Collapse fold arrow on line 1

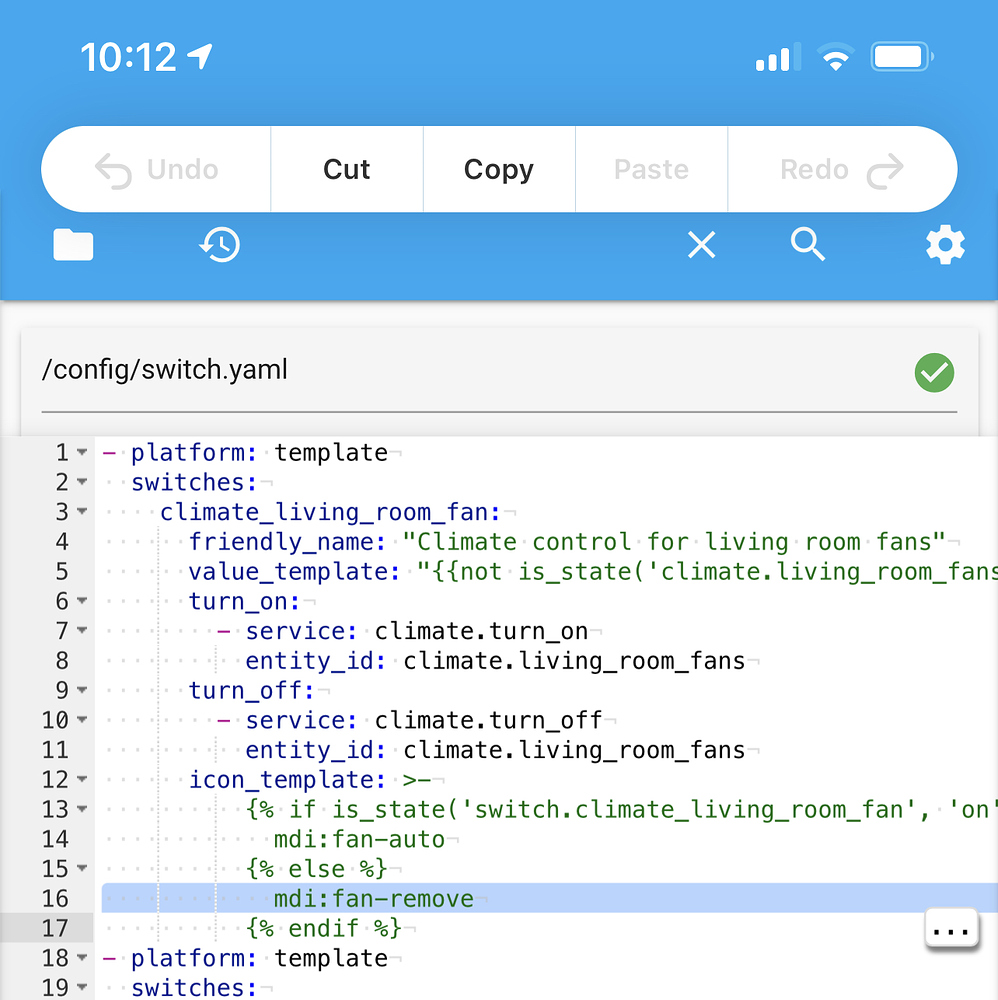[x=82, y=452]
